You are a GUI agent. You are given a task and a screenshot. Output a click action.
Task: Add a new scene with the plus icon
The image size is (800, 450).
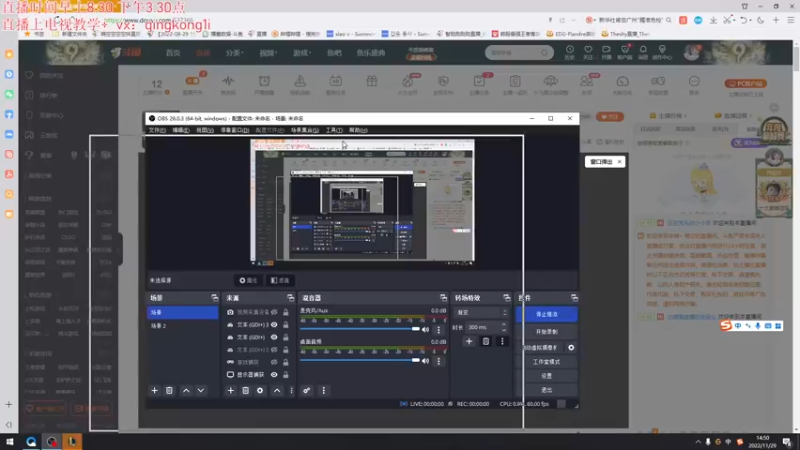[155, 390]
